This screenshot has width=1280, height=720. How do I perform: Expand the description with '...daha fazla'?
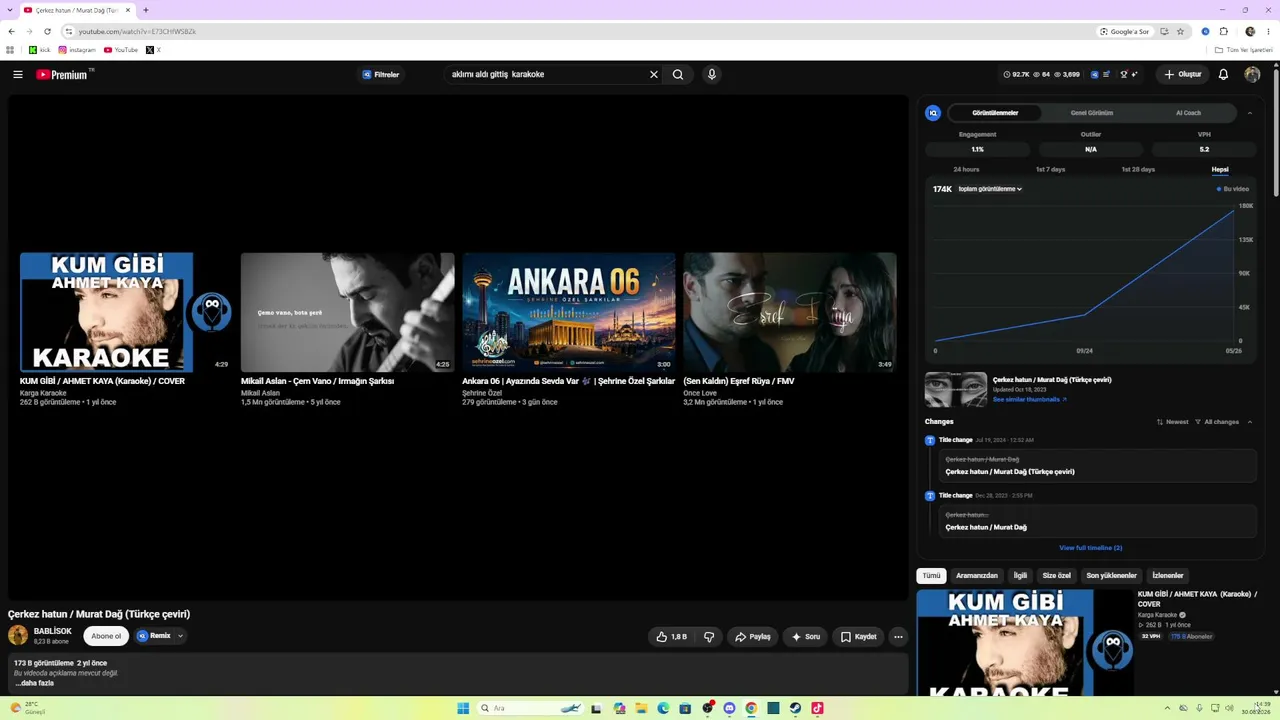[34, 683]
